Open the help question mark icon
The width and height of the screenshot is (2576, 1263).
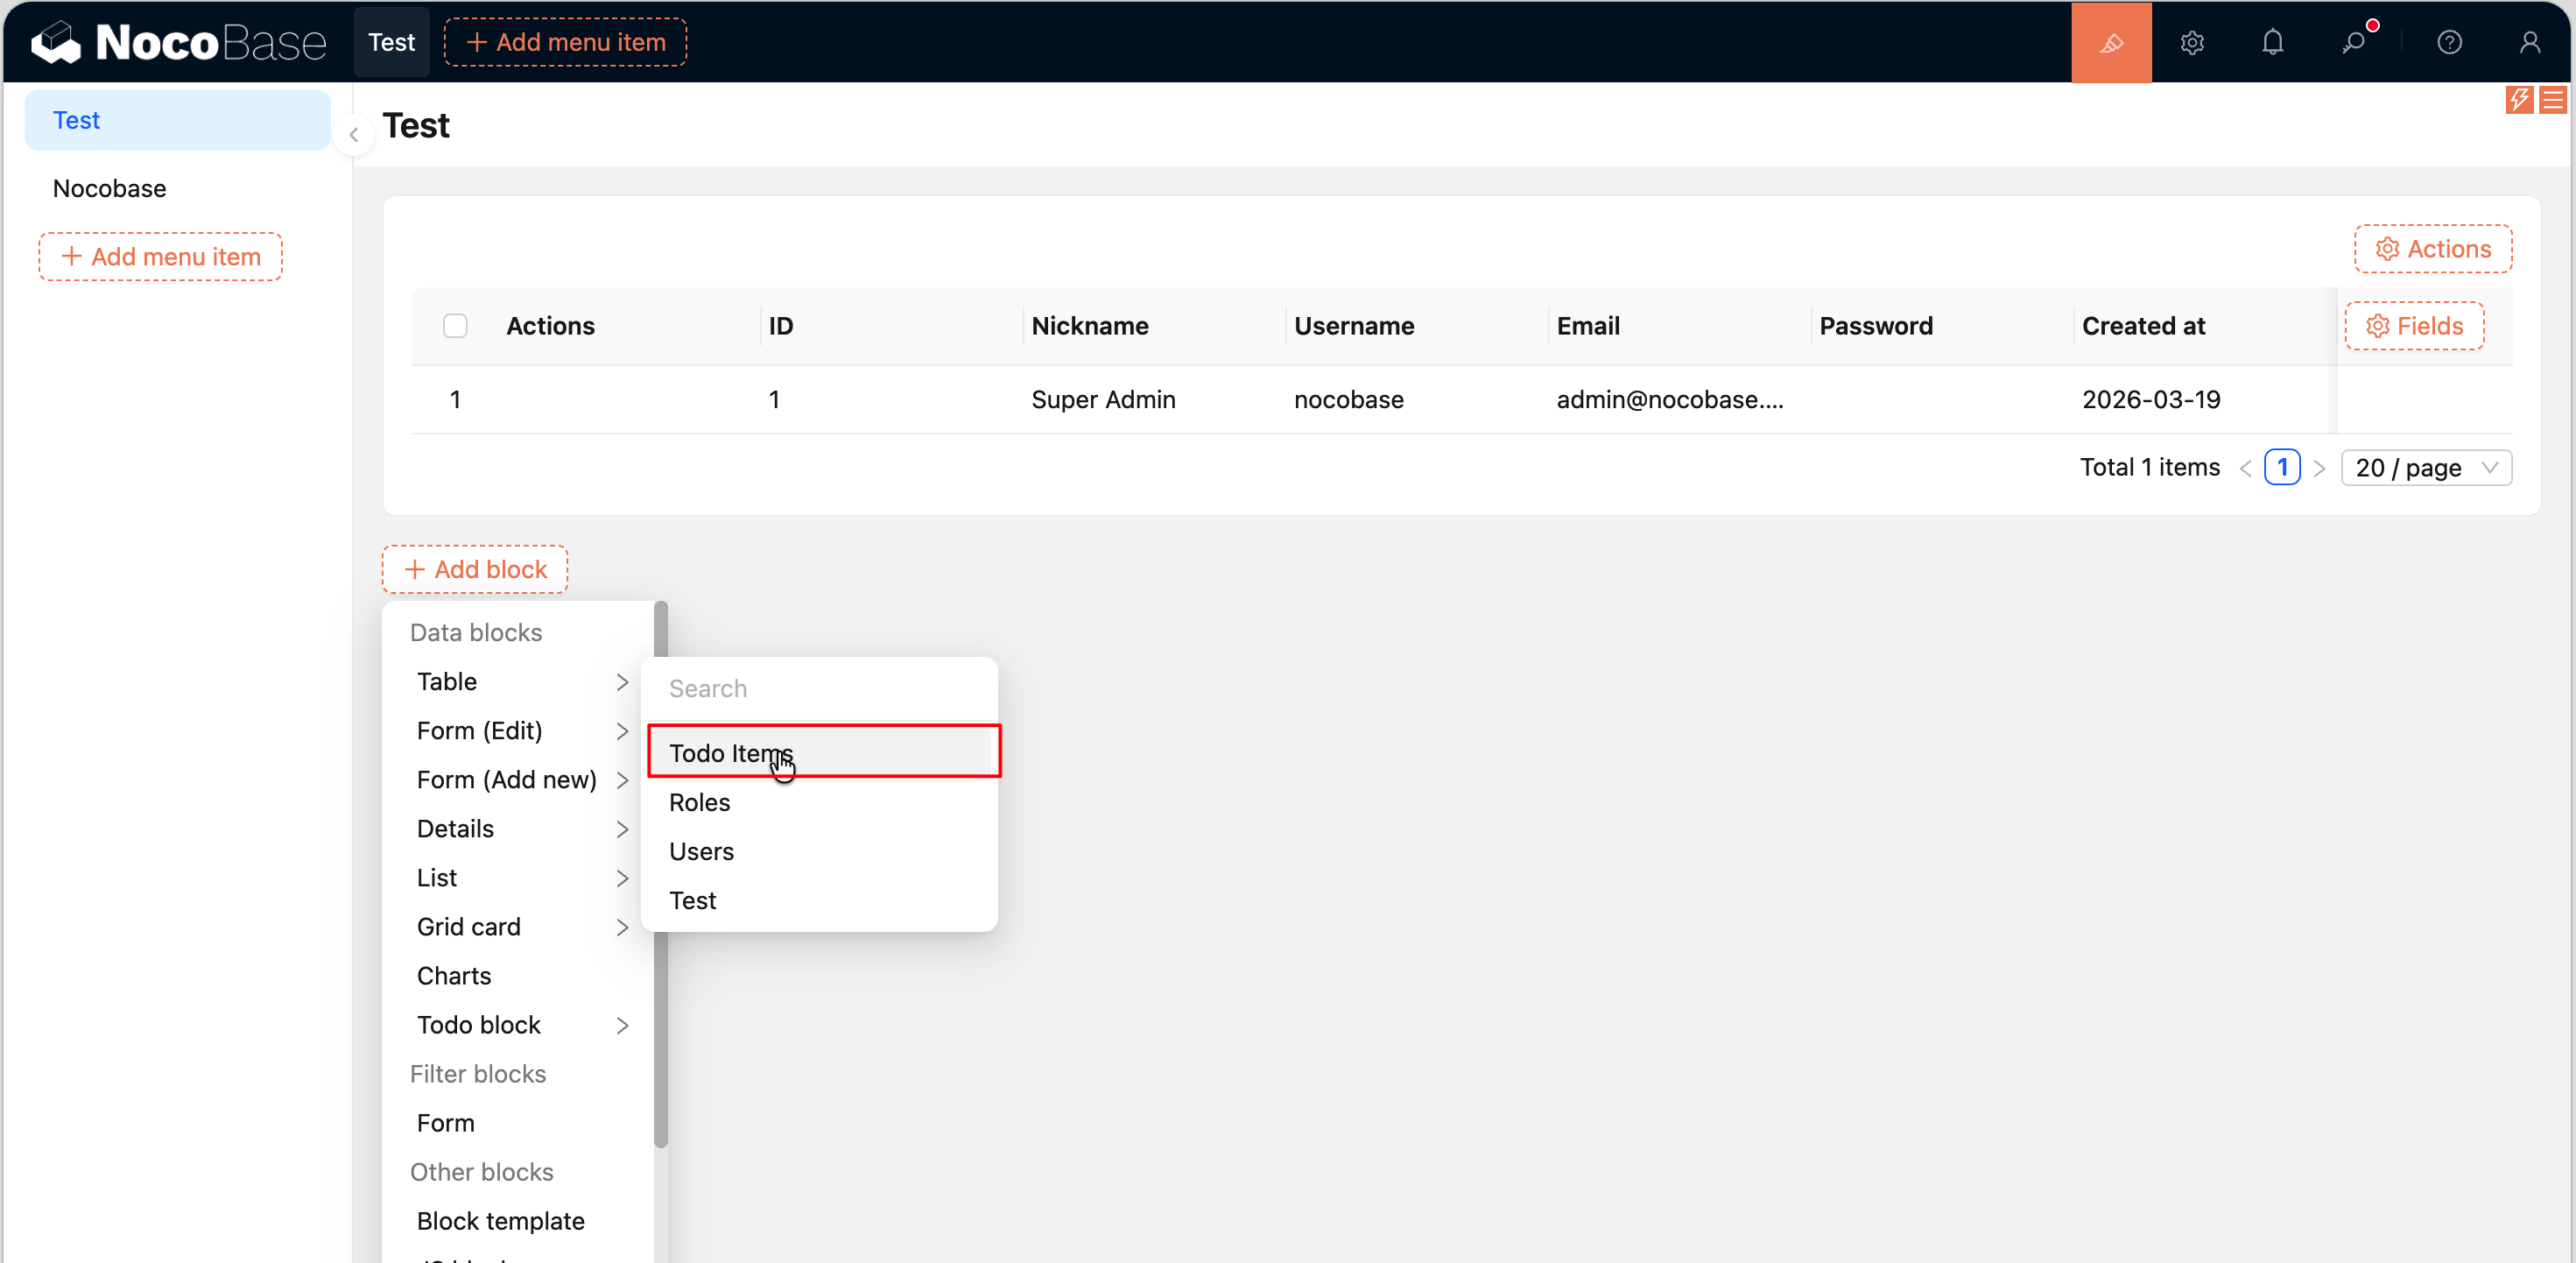click(2449, 42)
